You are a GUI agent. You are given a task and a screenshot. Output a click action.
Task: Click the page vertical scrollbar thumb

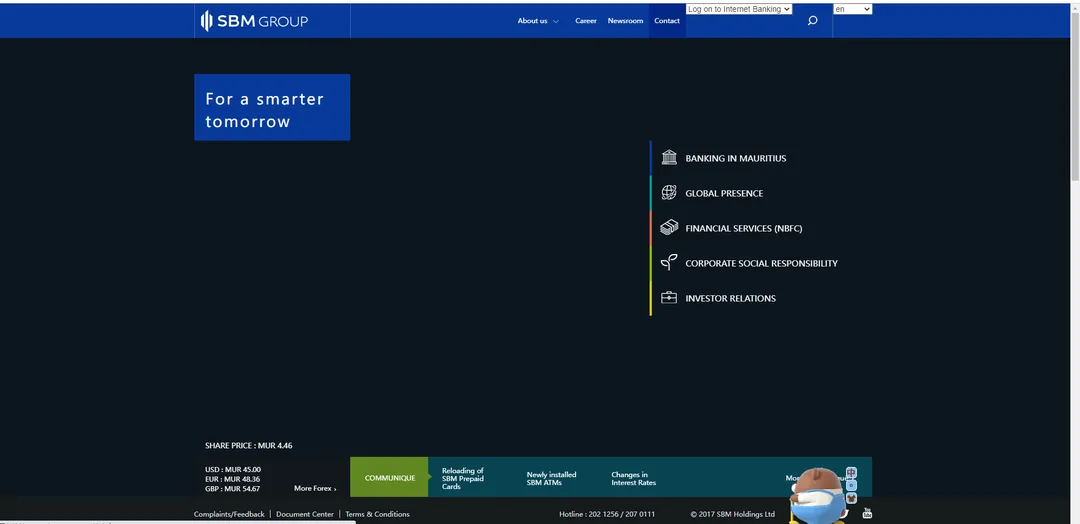[1074, 96]
